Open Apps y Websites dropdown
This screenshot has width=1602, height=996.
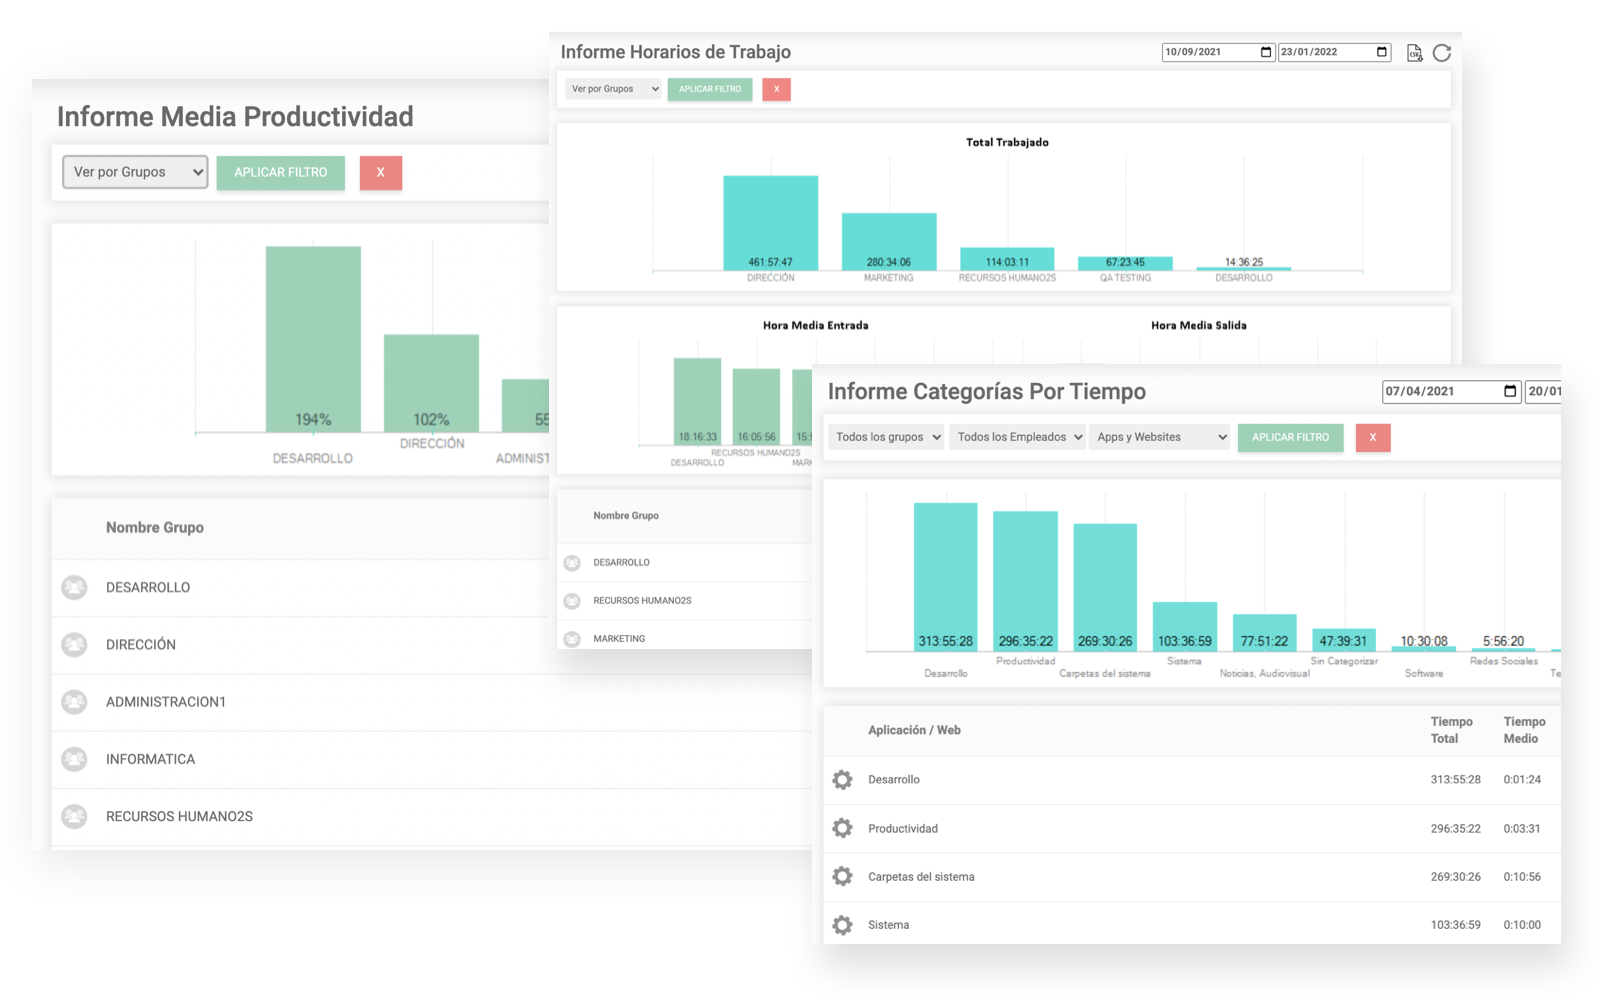point(1160,437)
